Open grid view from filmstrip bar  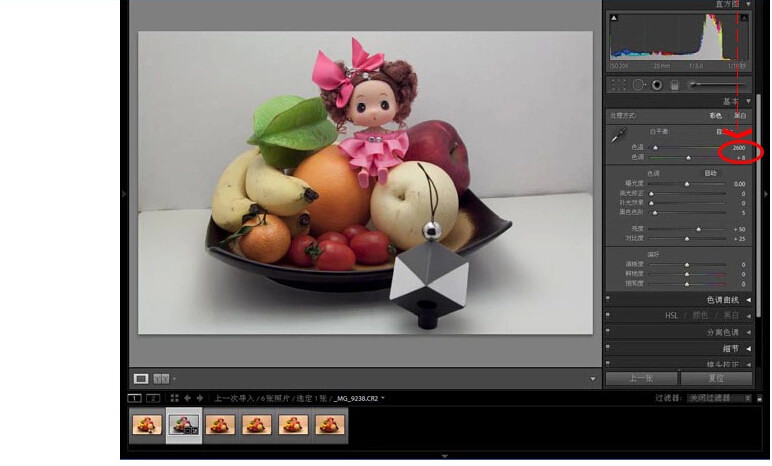174,398
